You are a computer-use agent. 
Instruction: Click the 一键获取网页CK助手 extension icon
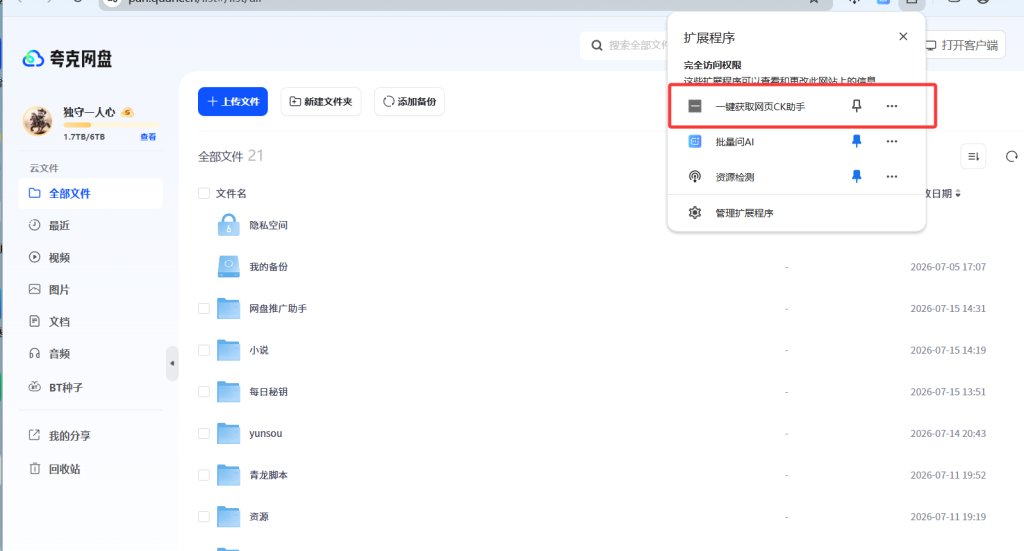(695, 106)
